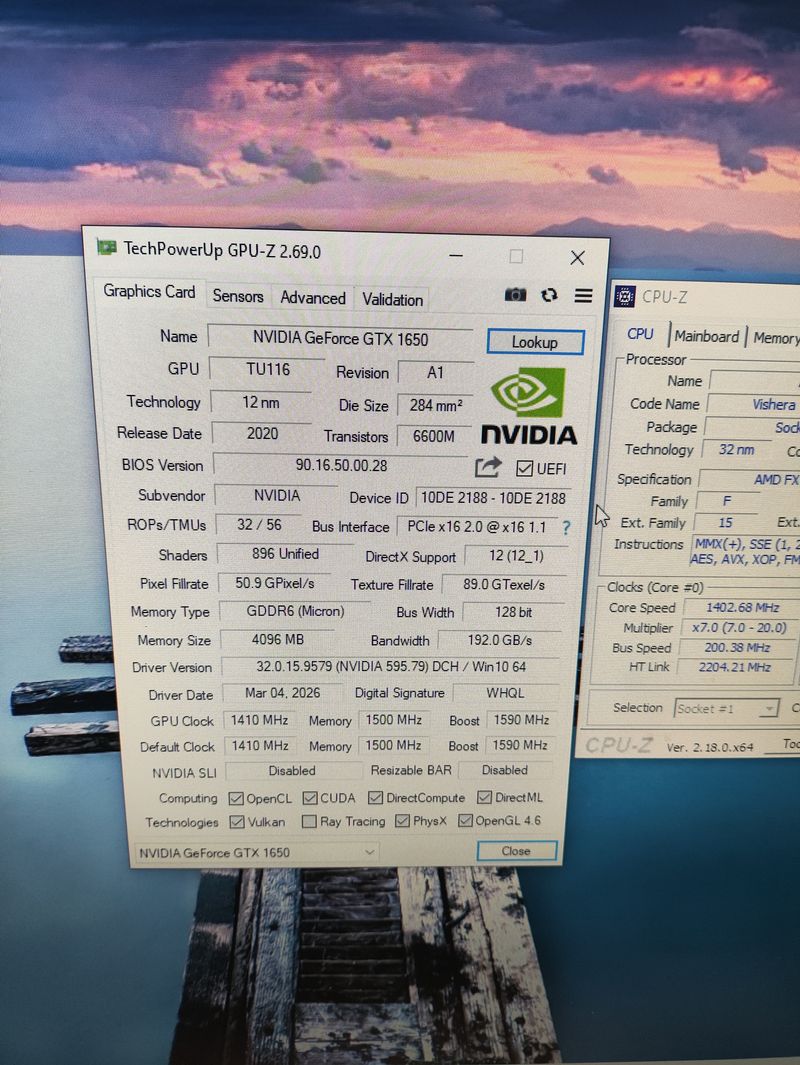Open the GPU-Z hamburger menu
The image size is (800, 1065).
[583, 295]
